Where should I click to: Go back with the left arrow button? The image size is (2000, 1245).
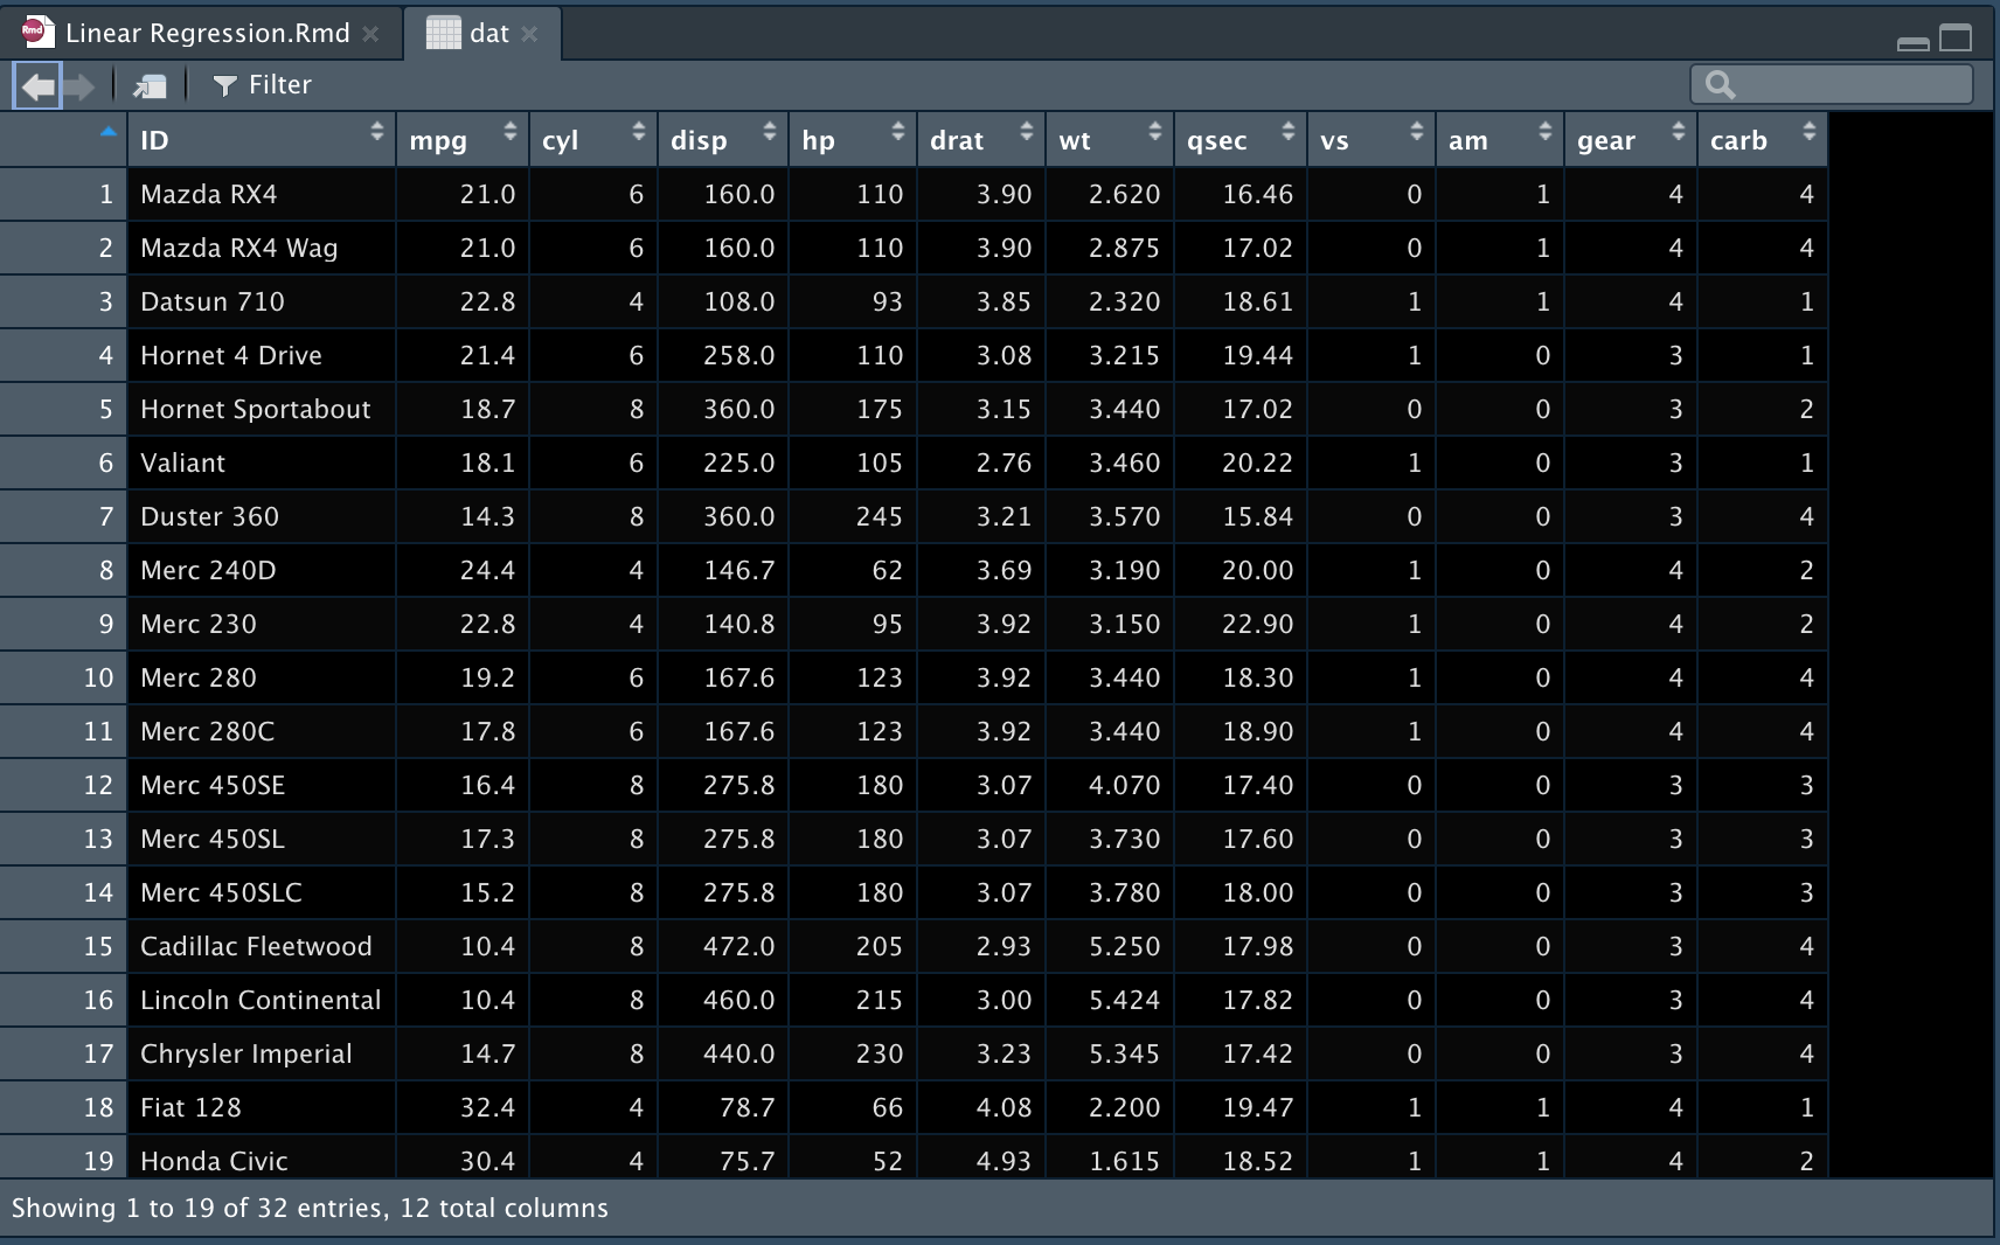[x=38, y=86]
